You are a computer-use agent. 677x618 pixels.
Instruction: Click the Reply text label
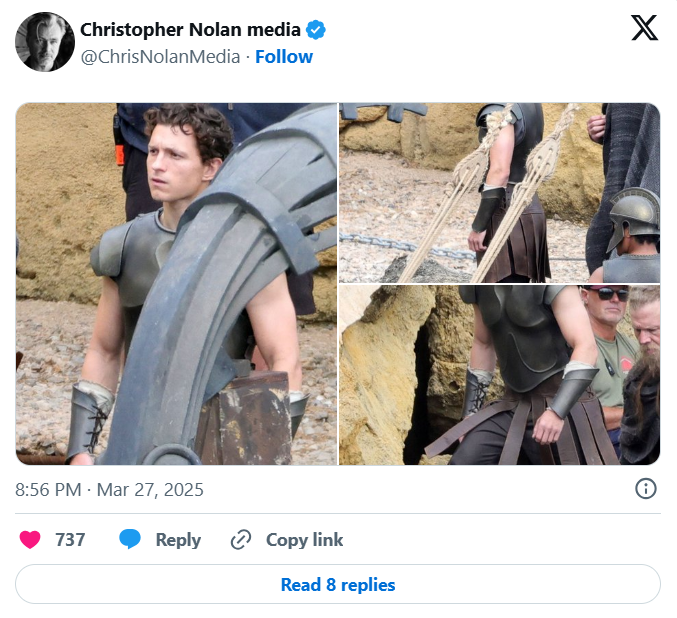coord(178,540)
